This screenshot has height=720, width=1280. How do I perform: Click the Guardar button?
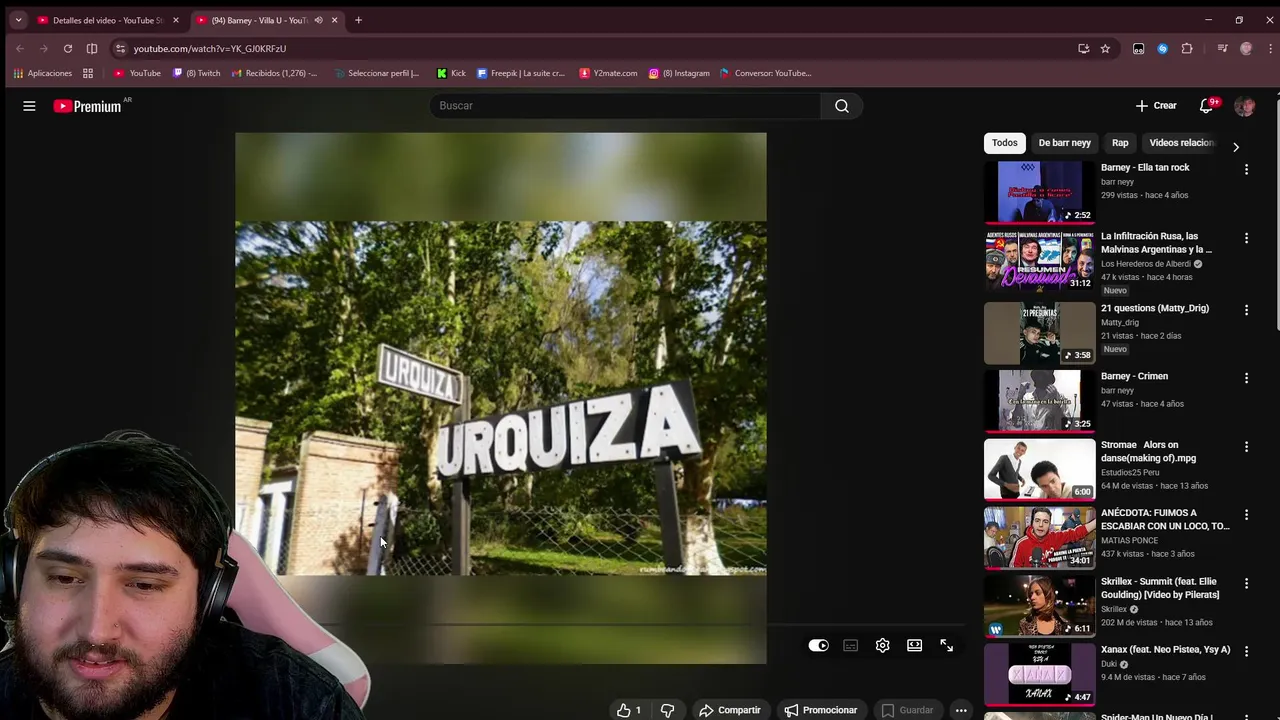click(x=907, y=710)
